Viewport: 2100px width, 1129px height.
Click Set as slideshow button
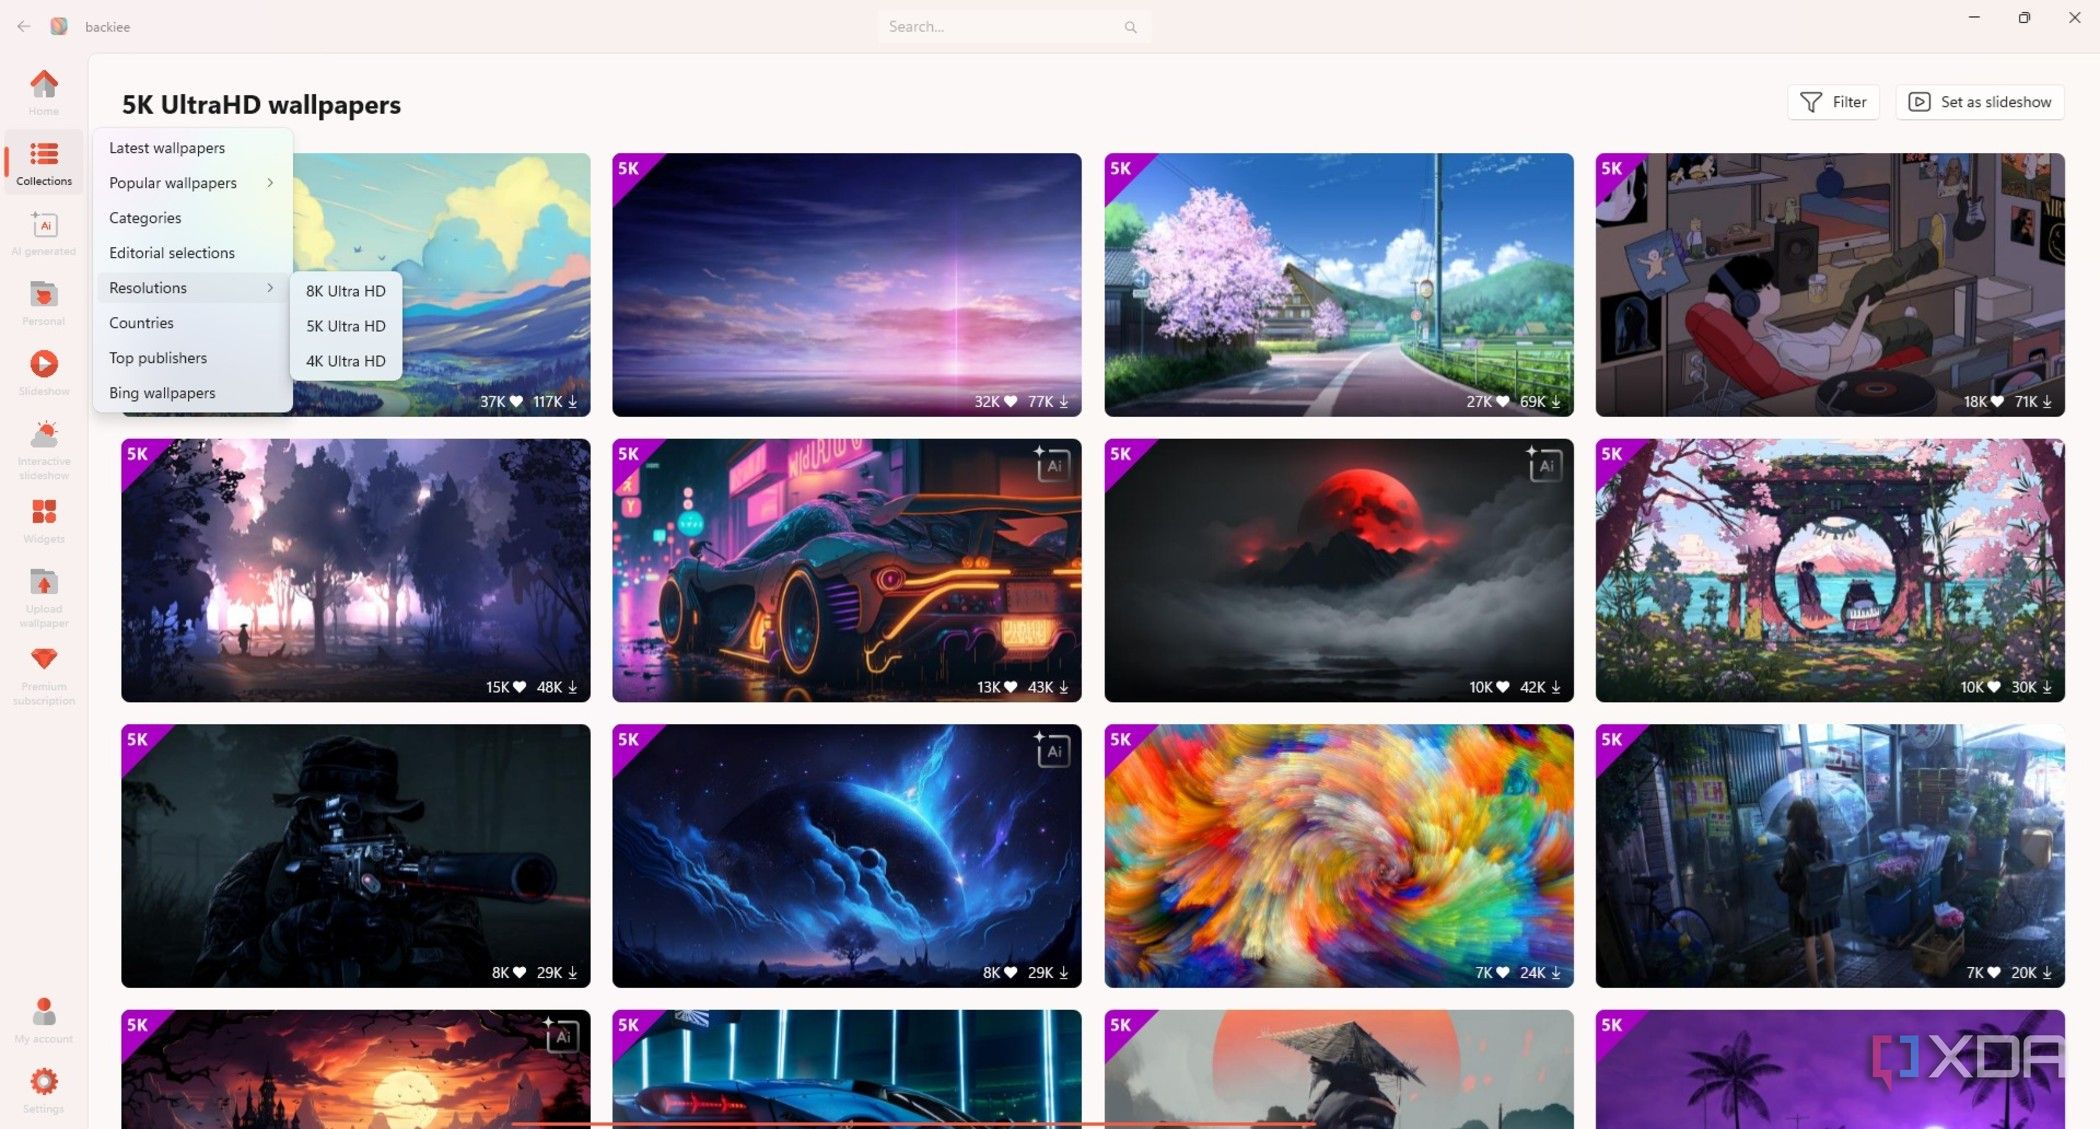coord(1979,102)
